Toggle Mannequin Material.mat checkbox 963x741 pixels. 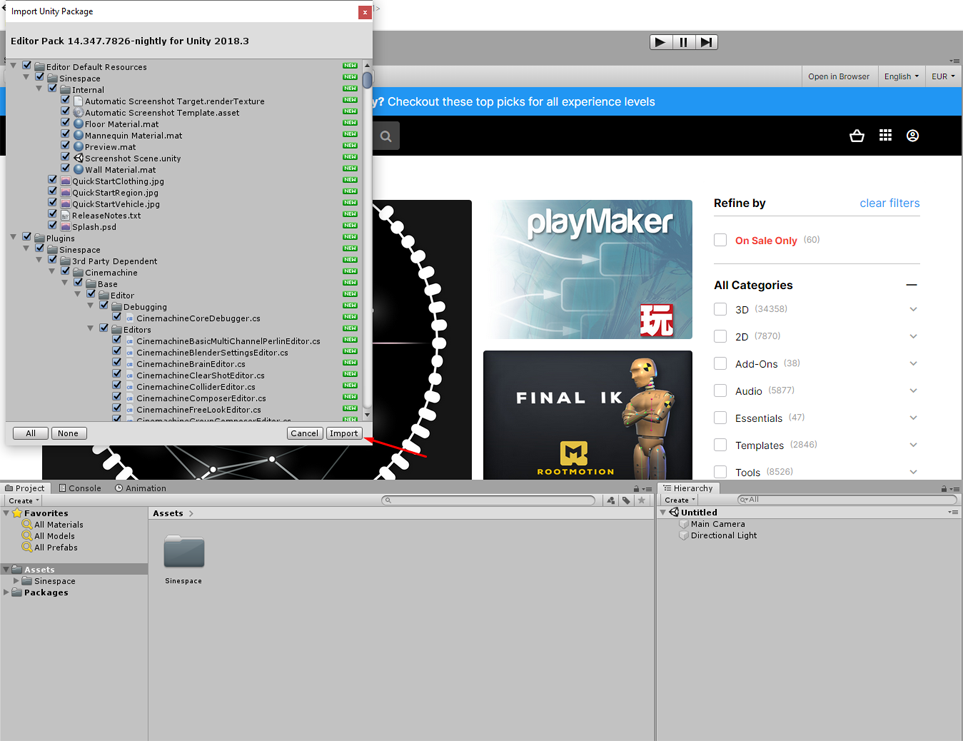pos(66,134)
